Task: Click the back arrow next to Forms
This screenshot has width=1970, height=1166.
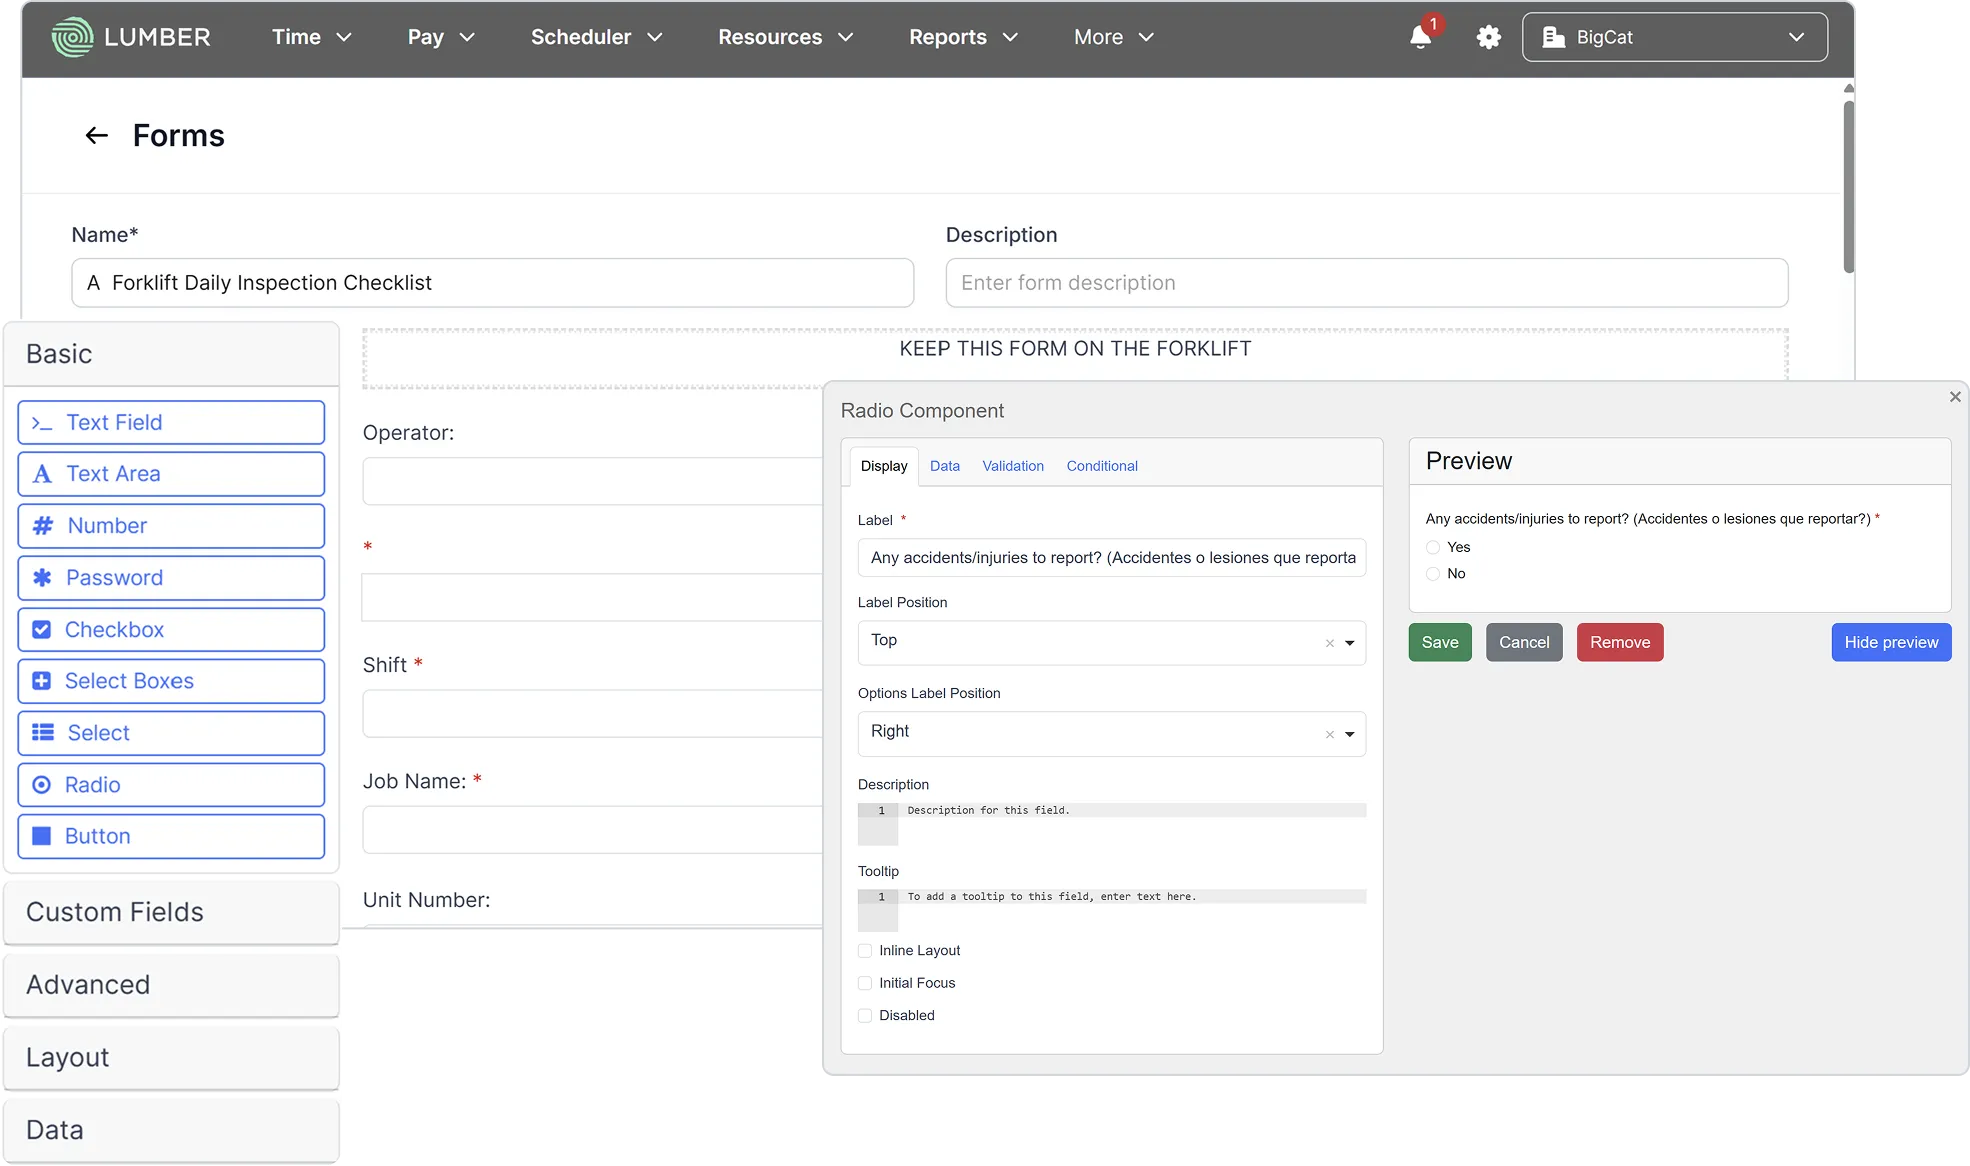Action: pos(96,135)
